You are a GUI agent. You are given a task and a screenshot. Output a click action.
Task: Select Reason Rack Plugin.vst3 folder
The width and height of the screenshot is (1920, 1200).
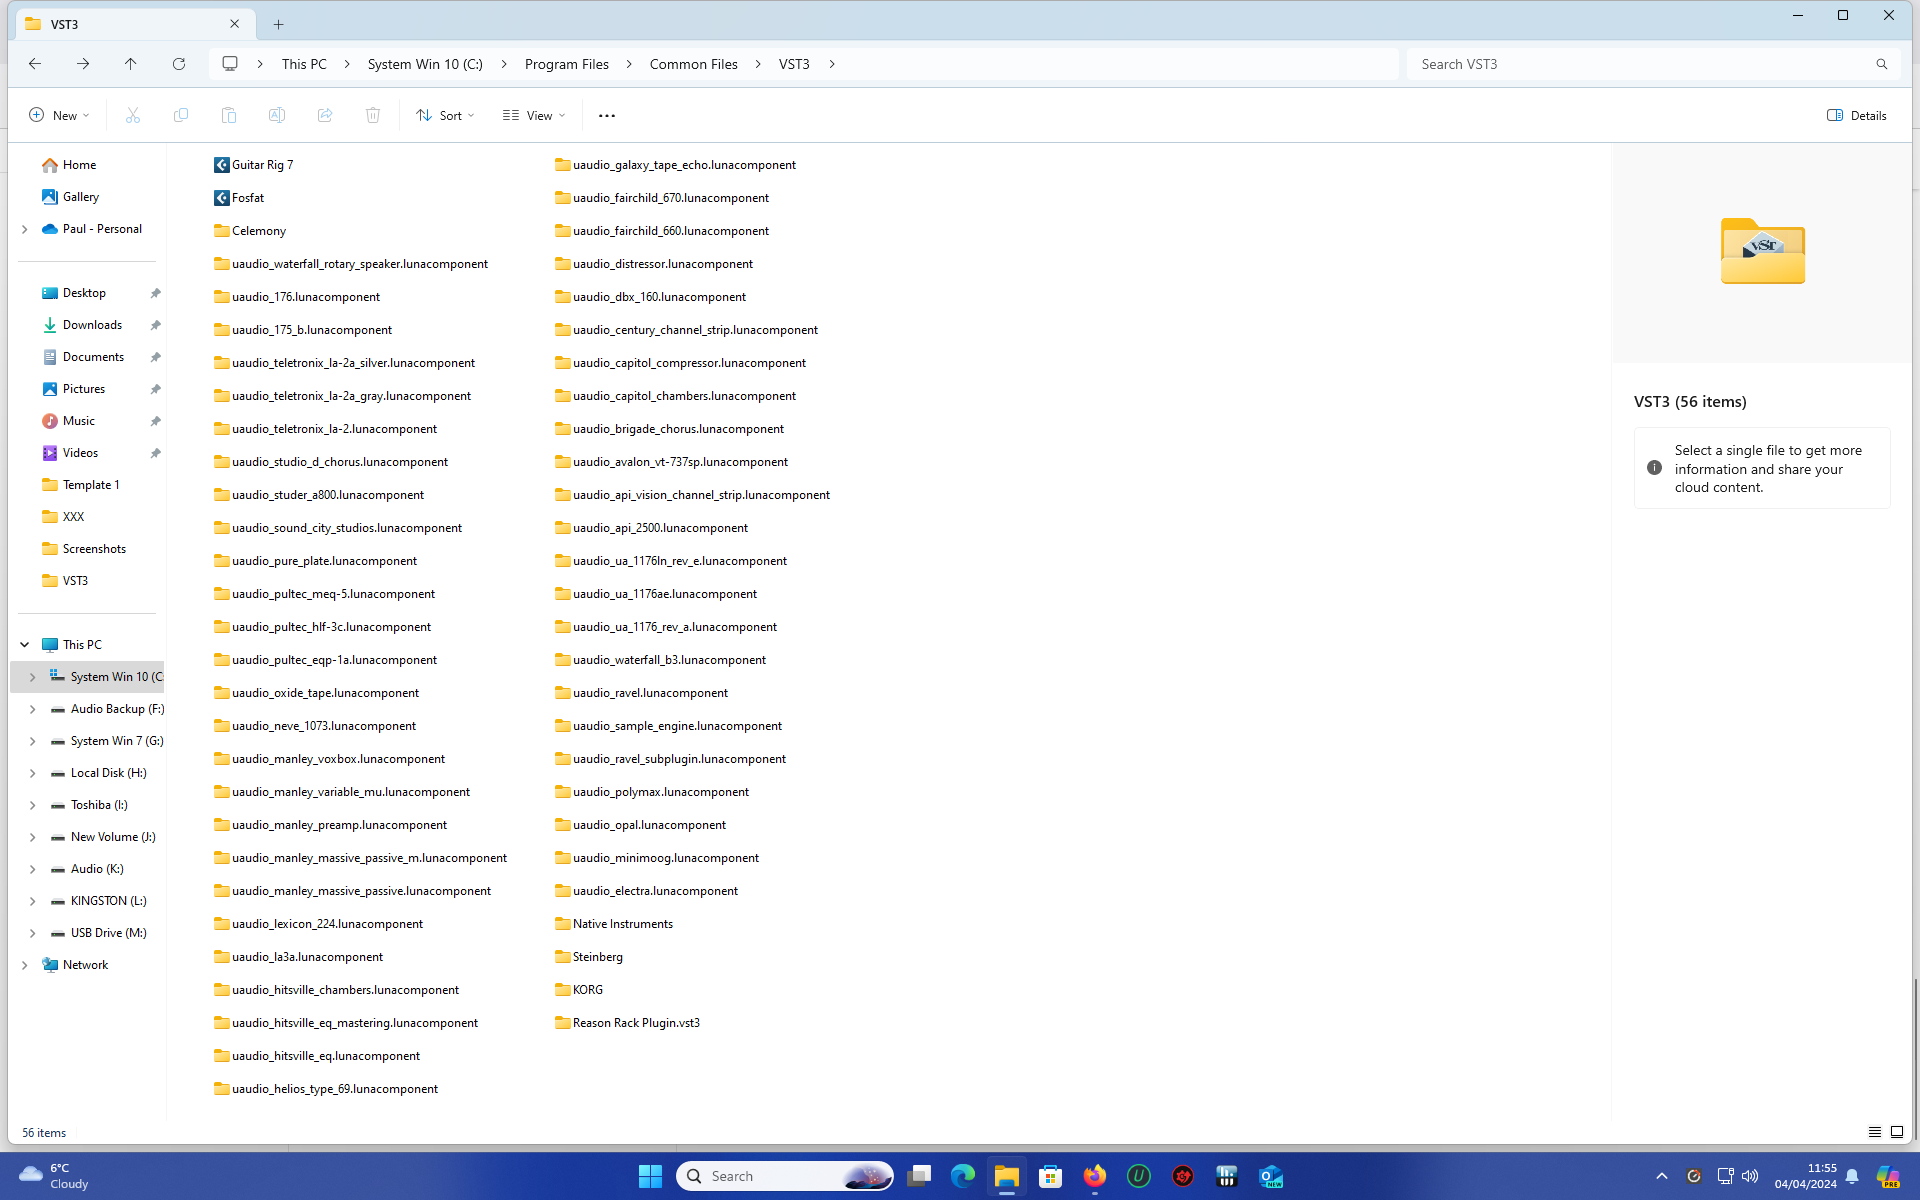click(628, 1023)
